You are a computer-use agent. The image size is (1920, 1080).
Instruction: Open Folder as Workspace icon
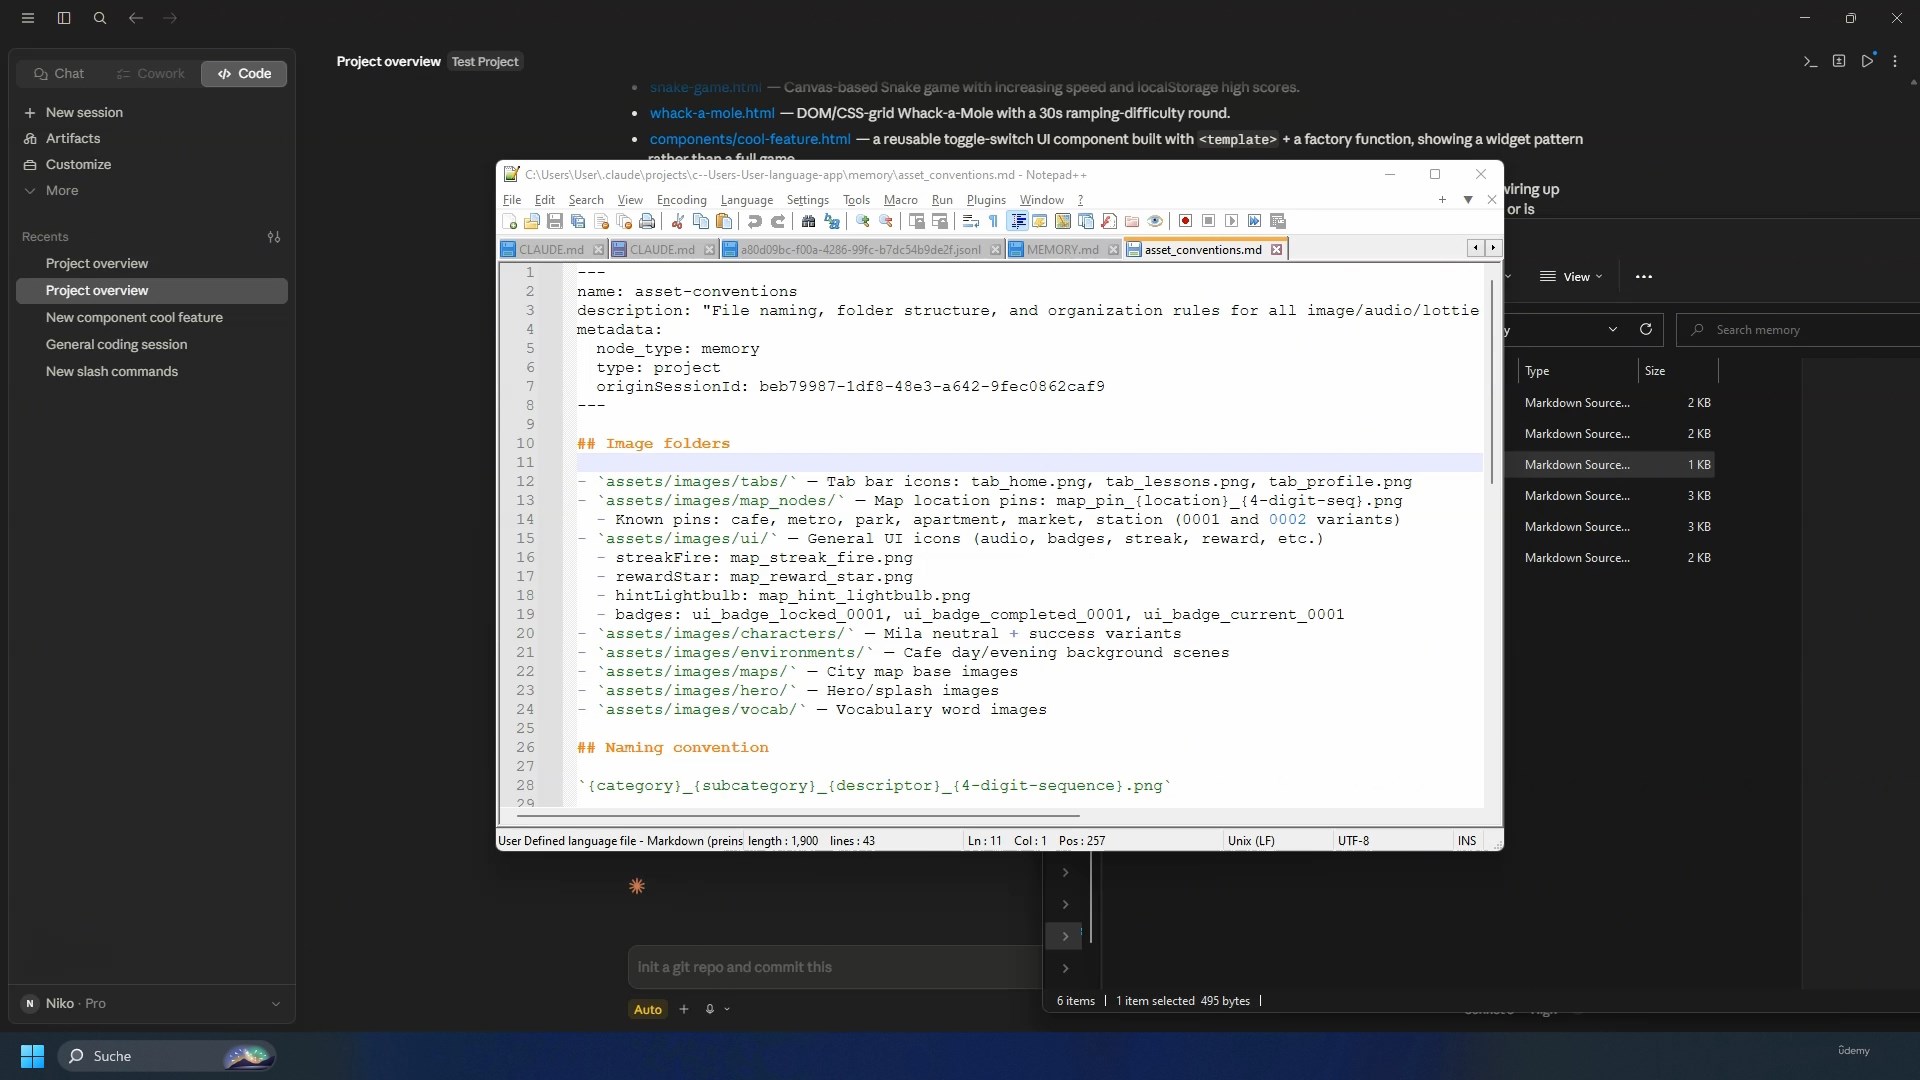(1132, 221)
